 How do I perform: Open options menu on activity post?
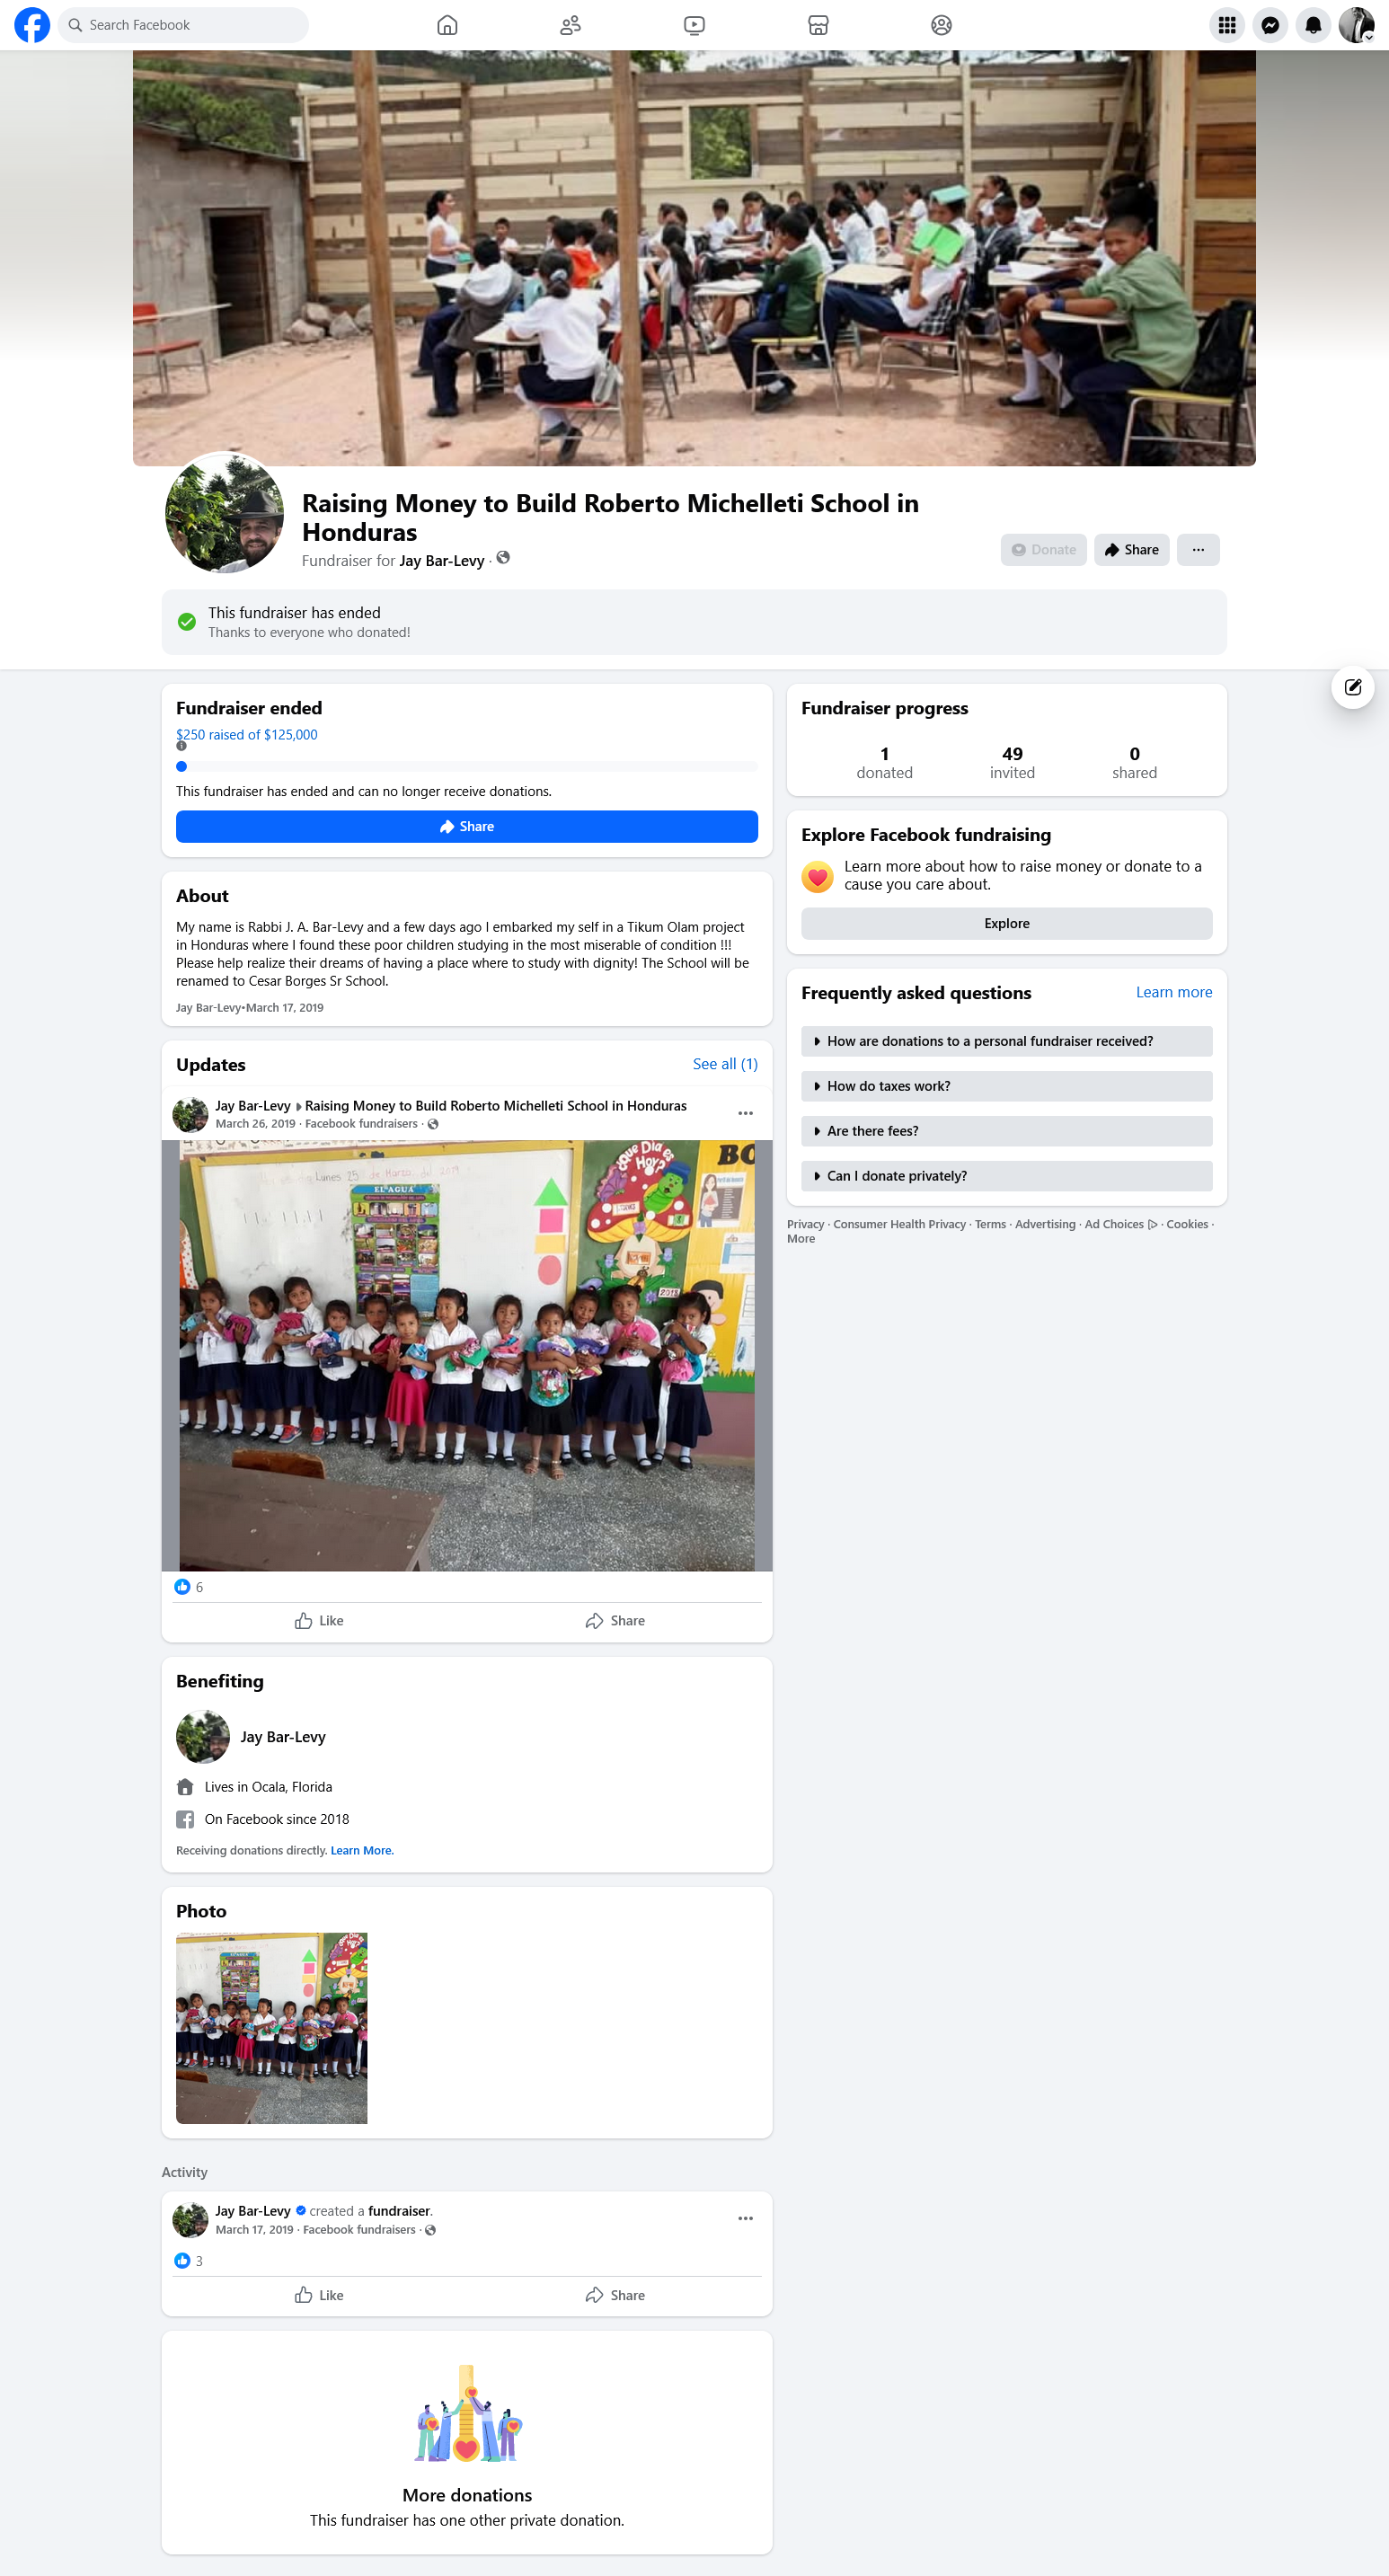coord(745,2218)
